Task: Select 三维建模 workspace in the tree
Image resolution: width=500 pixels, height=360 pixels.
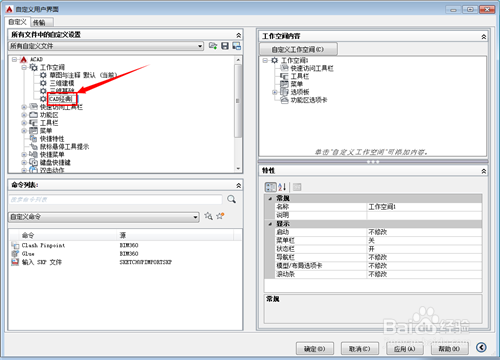Action: [62, 83]
